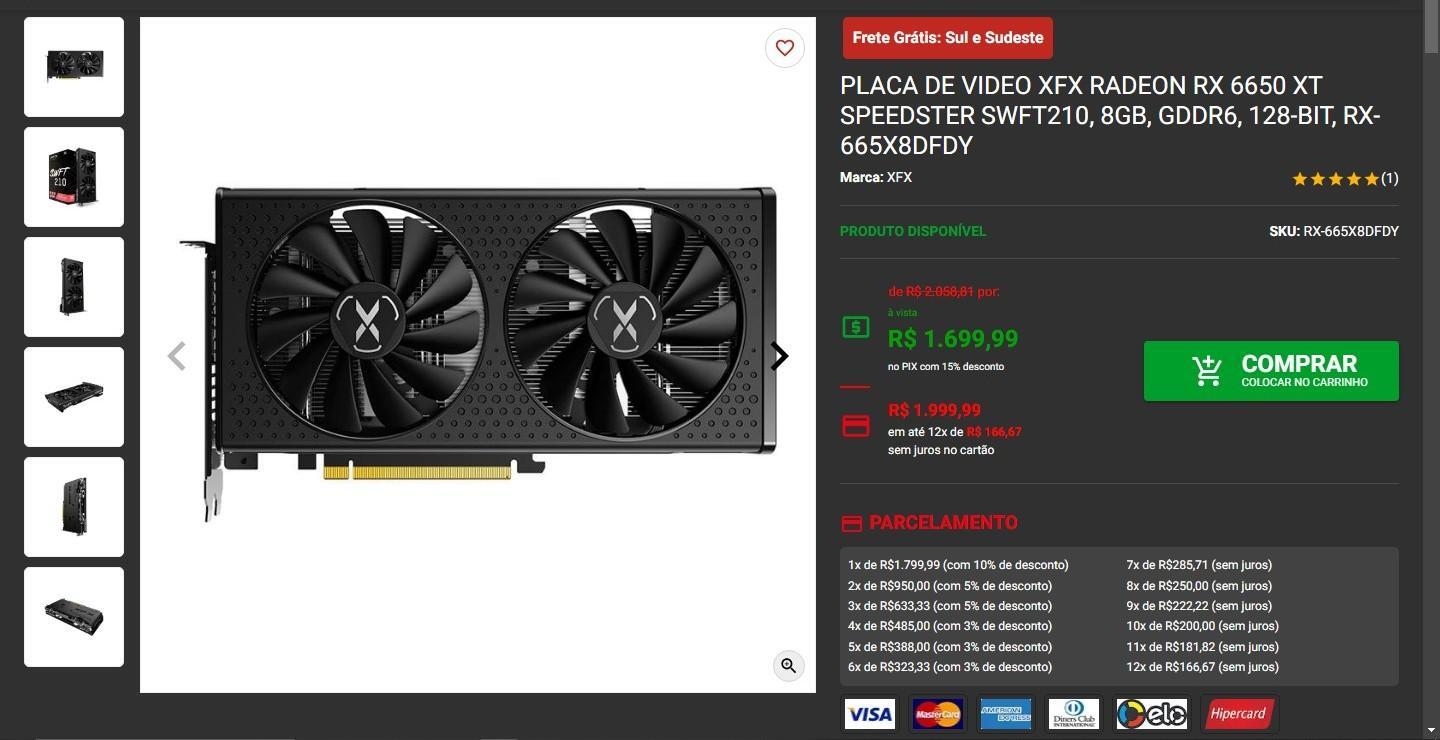Image resolution: width=1440 pixels, height=740 pixels.
Task: Click the COMPRAR add-to-cart button
Action: point(1271,371)
